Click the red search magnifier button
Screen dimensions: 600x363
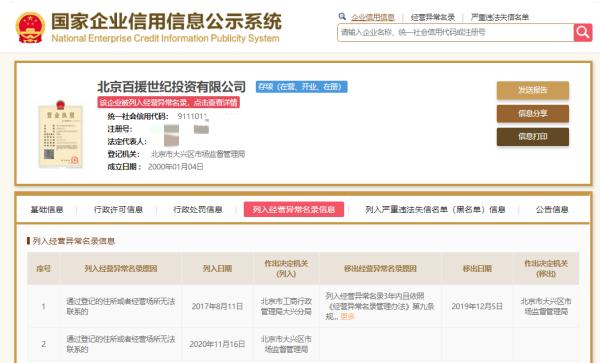[x=583, y=33]
